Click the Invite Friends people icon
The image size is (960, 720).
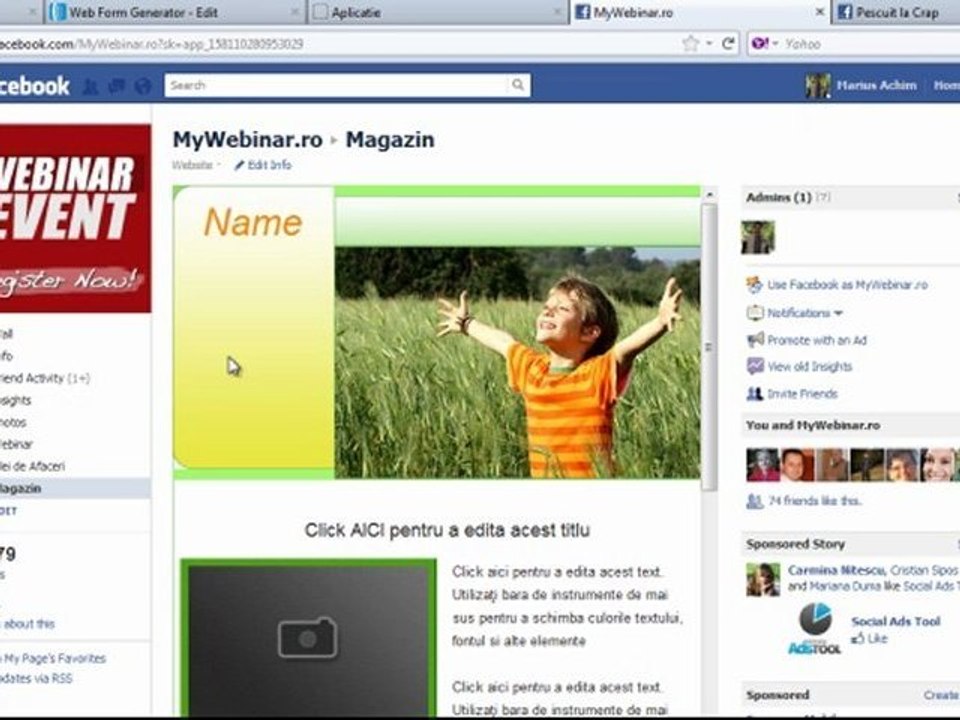[x=755, y=394]
